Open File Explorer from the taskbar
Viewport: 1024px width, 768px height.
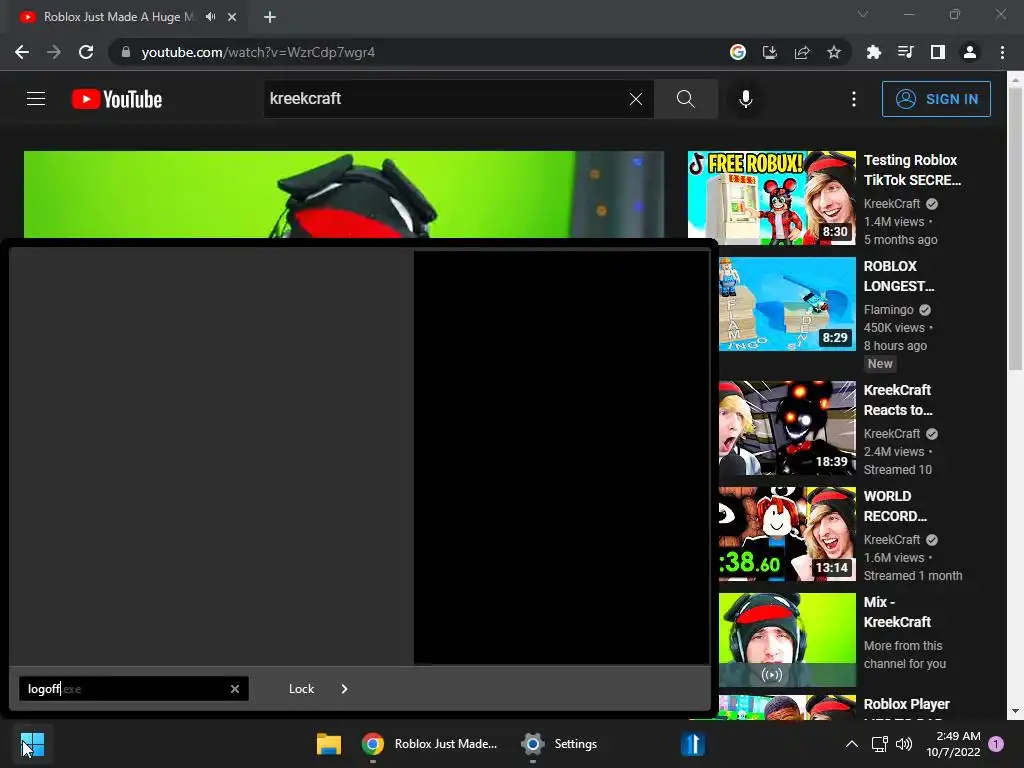coord(329,744)
